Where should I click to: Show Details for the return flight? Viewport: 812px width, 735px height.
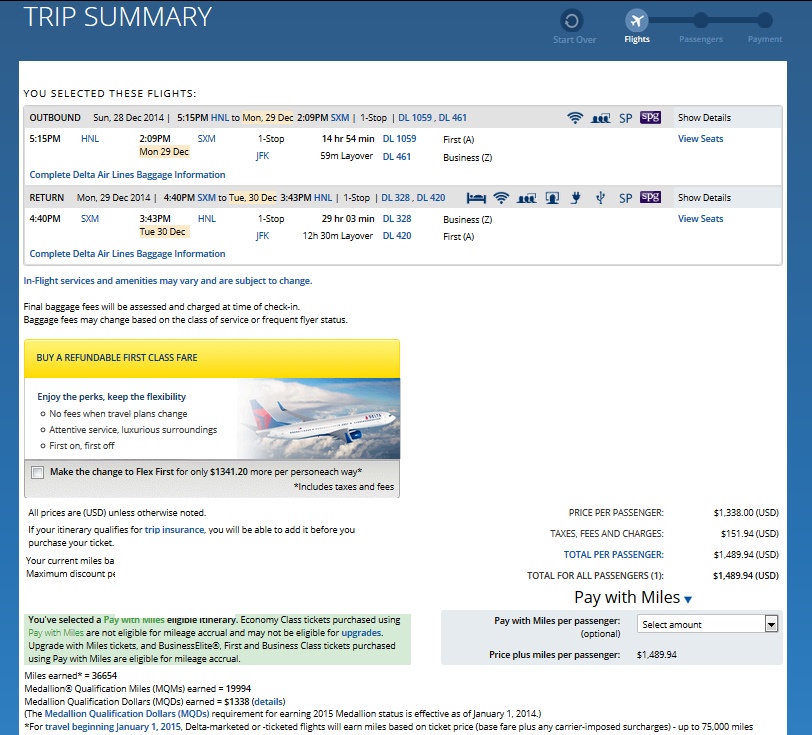pos(704,198)
